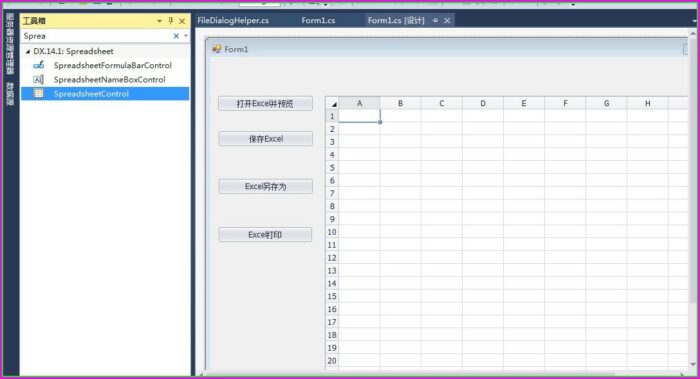Select row 10 header
The height and width of the screenshot is (379, 700).
(x=332, y=232)
